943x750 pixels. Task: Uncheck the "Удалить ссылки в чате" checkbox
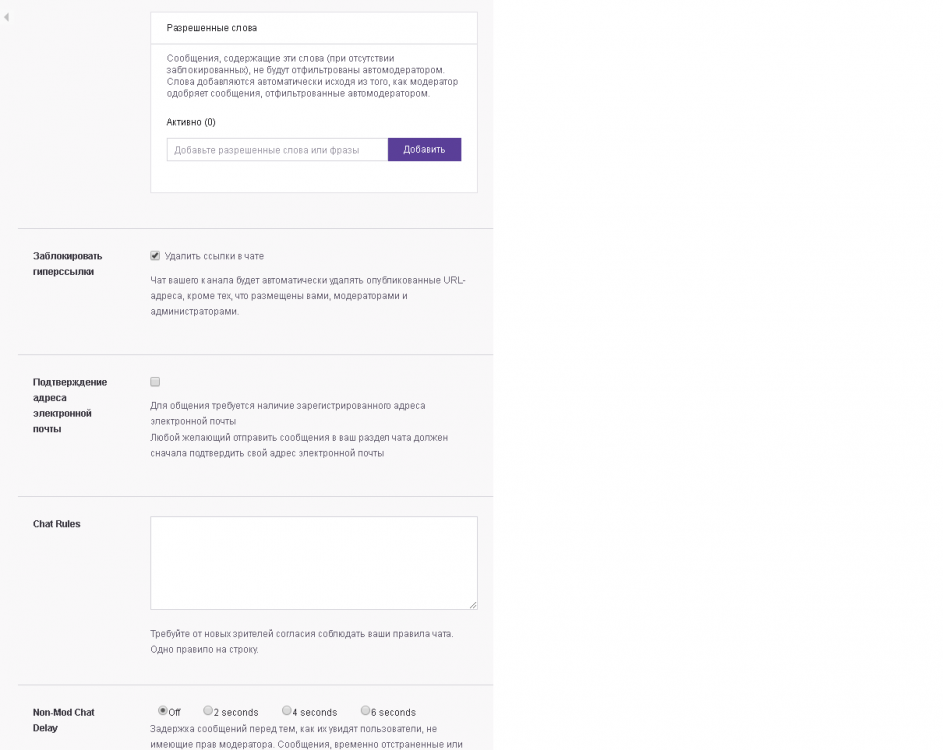(155, 254)
